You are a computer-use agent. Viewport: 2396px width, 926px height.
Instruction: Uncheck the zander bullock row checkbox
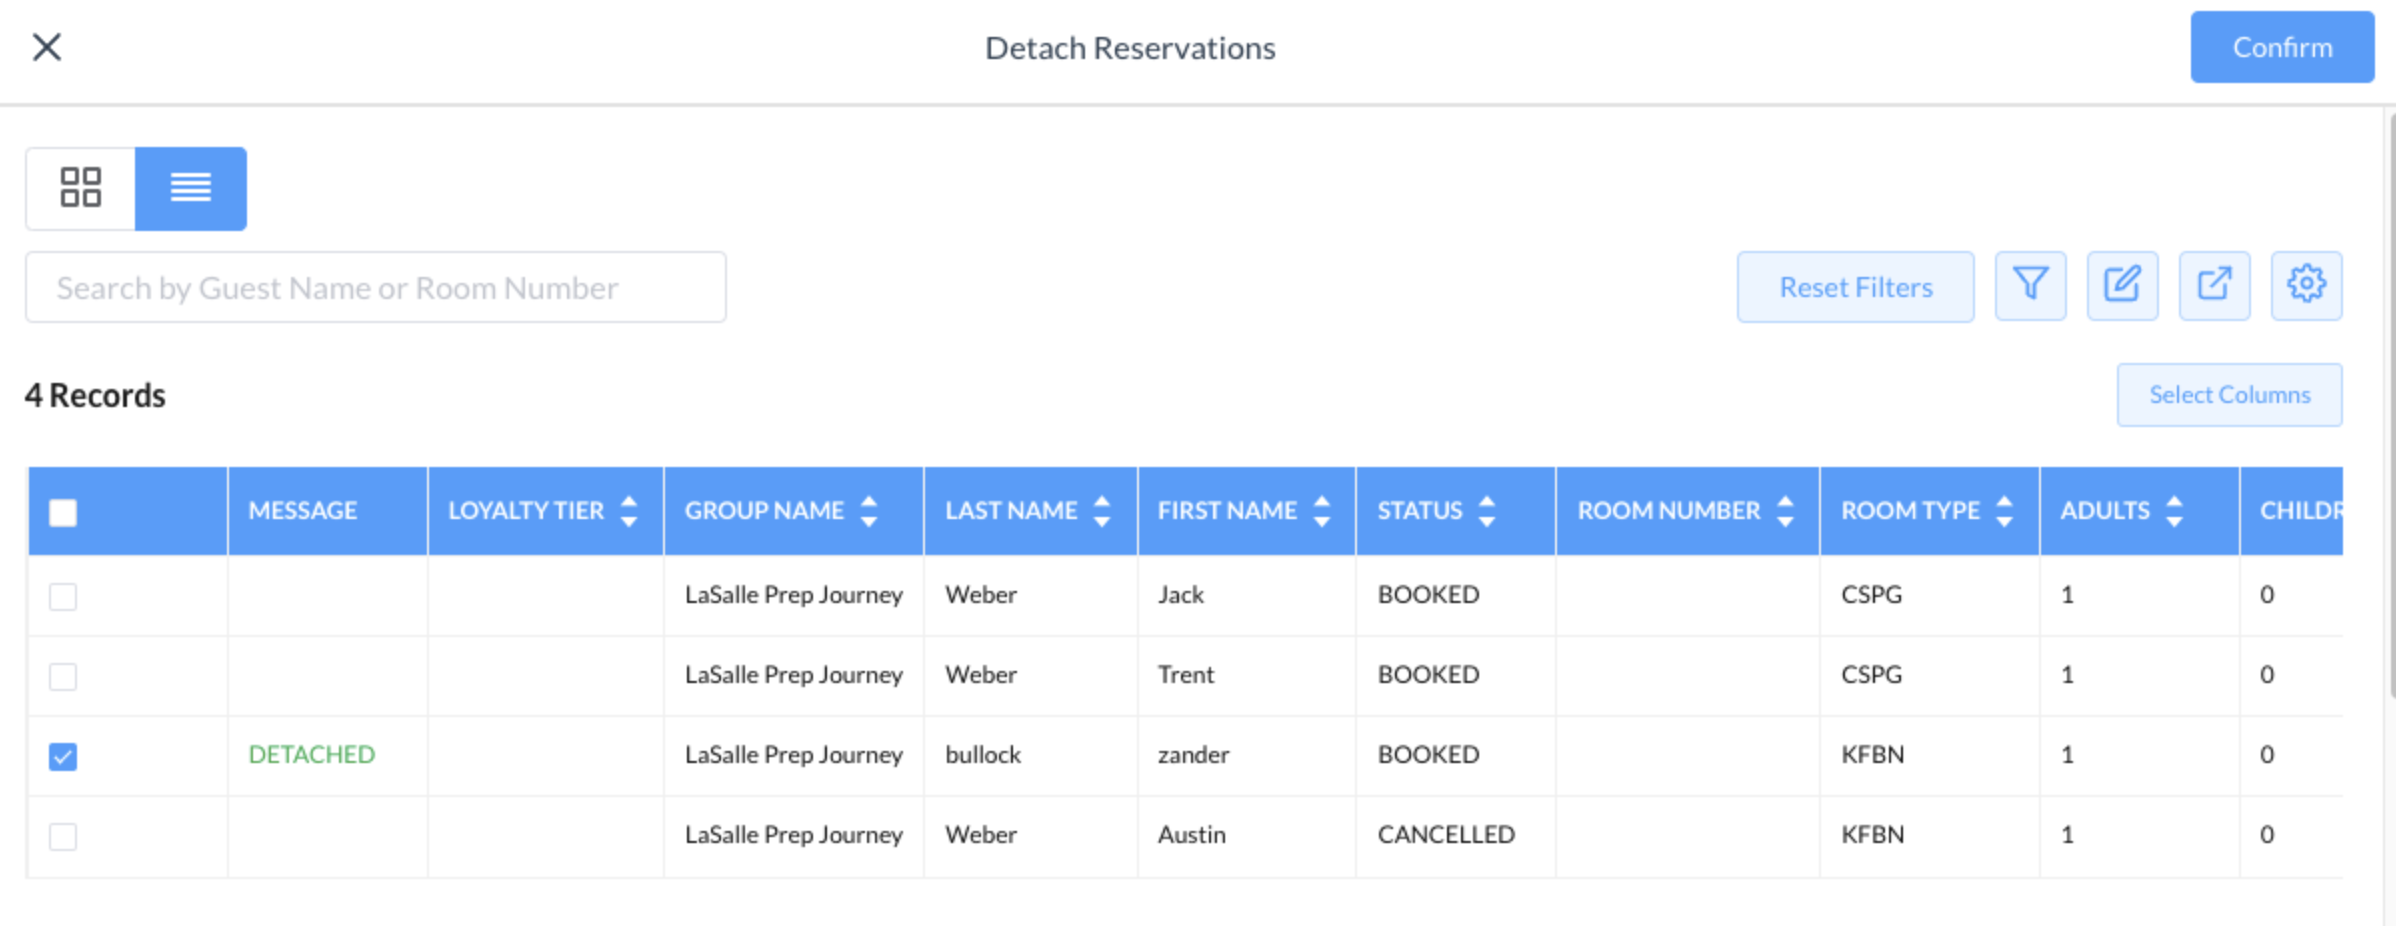[x=63, y=756]
